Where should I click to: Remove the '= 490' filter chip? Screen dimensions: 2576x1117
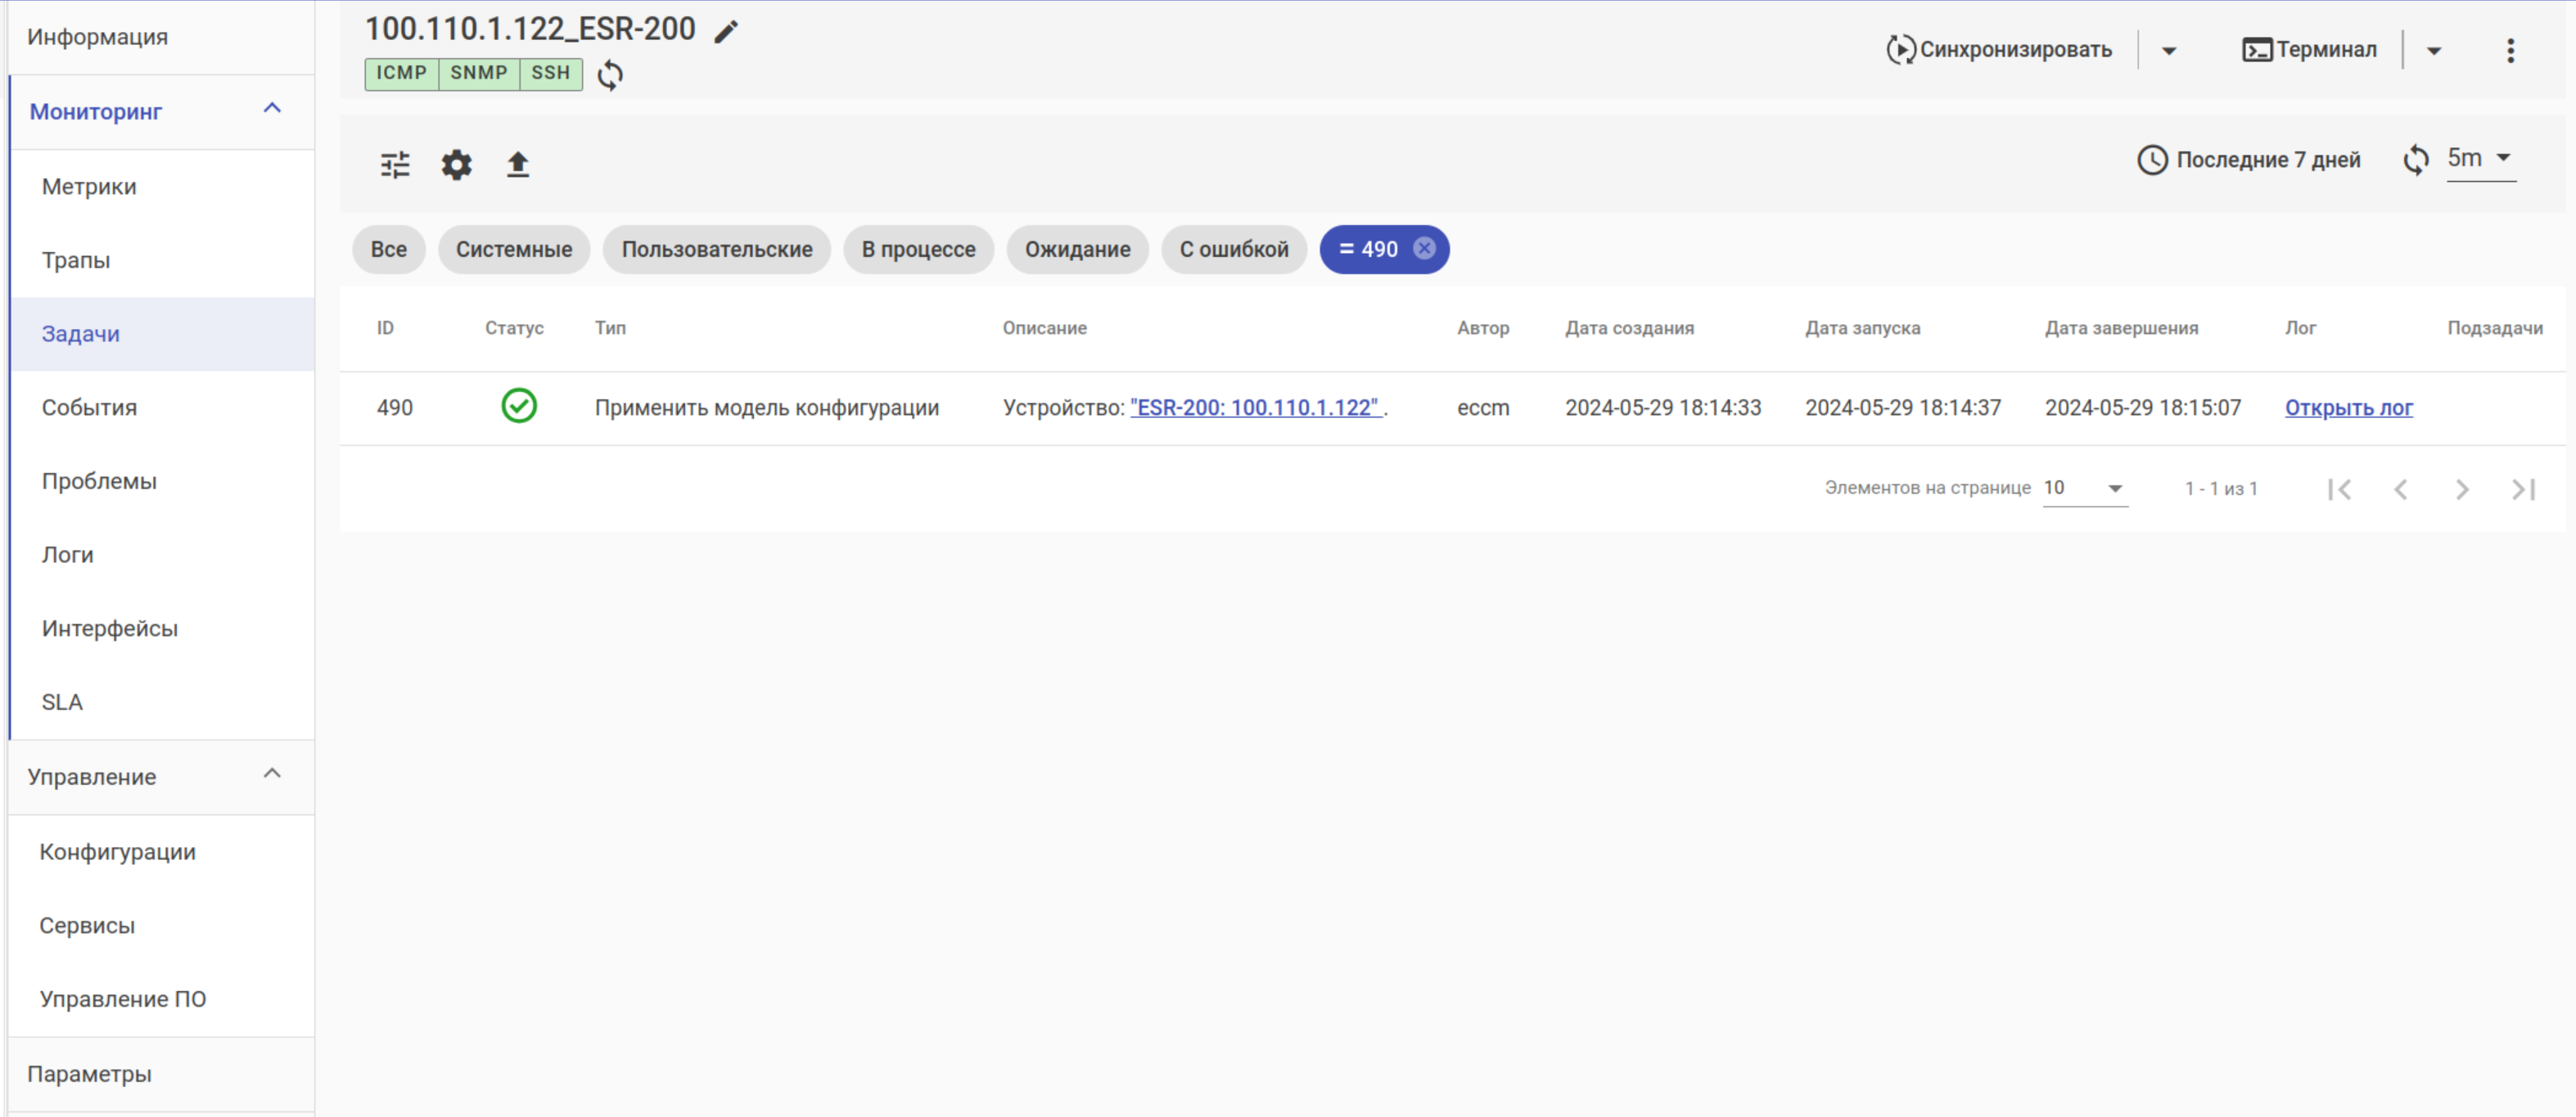click(x=1424, y=248)
